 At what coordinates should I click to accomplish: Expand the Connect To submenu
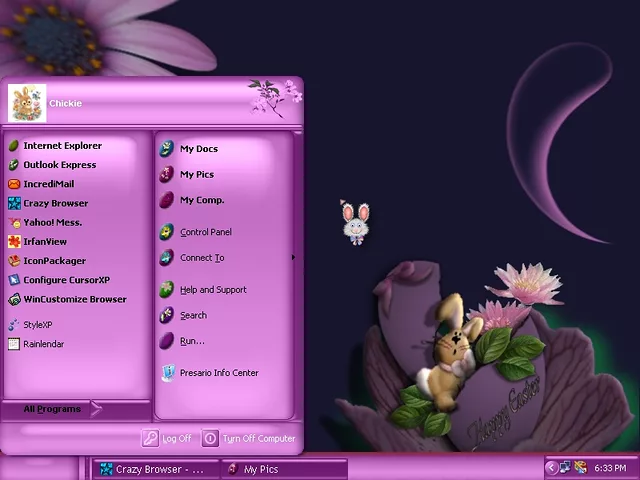(202, 258)
